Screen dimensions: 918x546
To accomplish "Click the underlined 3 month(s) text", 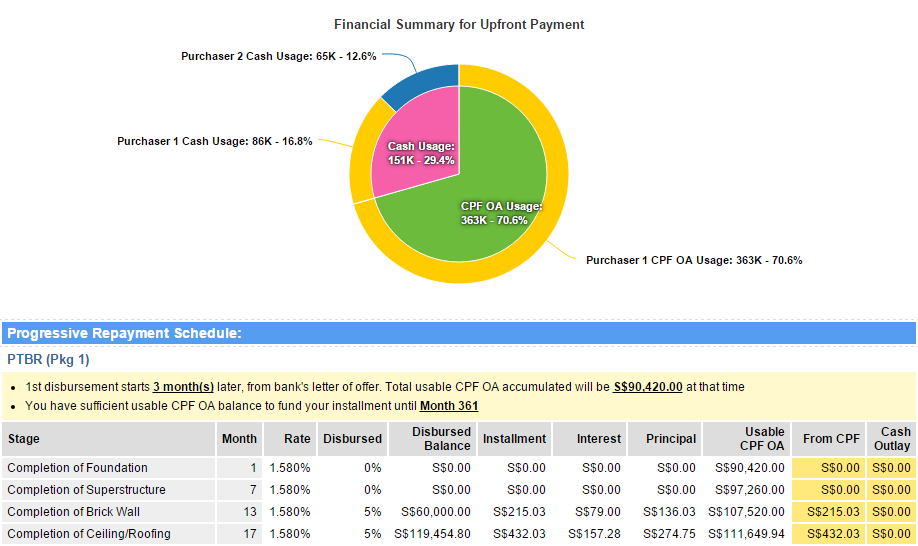I will coord(183,387).
